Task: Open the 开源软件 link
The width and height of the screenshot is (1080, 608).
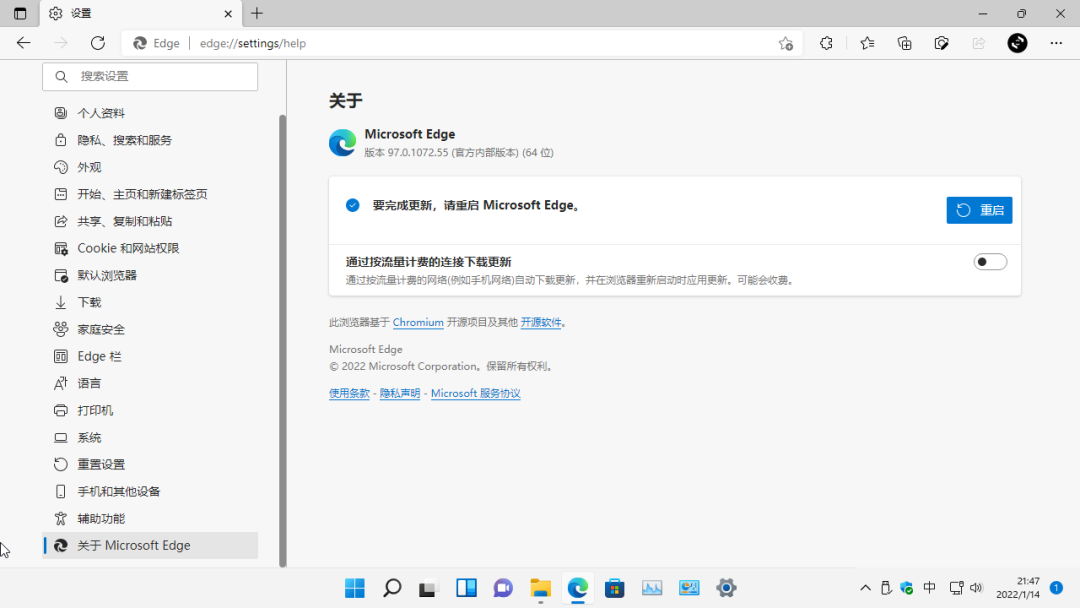Action: pos(541,322)
